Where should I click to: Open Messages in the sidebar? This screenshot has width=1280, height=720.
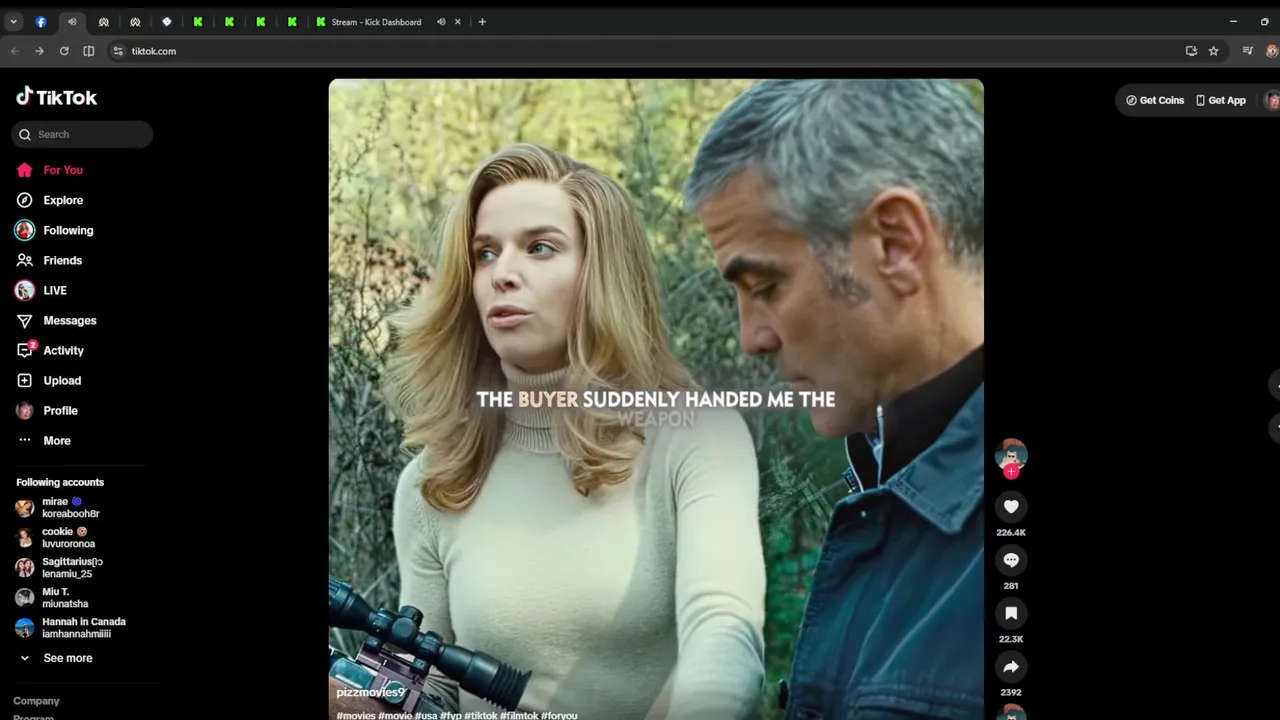[57, 320]
